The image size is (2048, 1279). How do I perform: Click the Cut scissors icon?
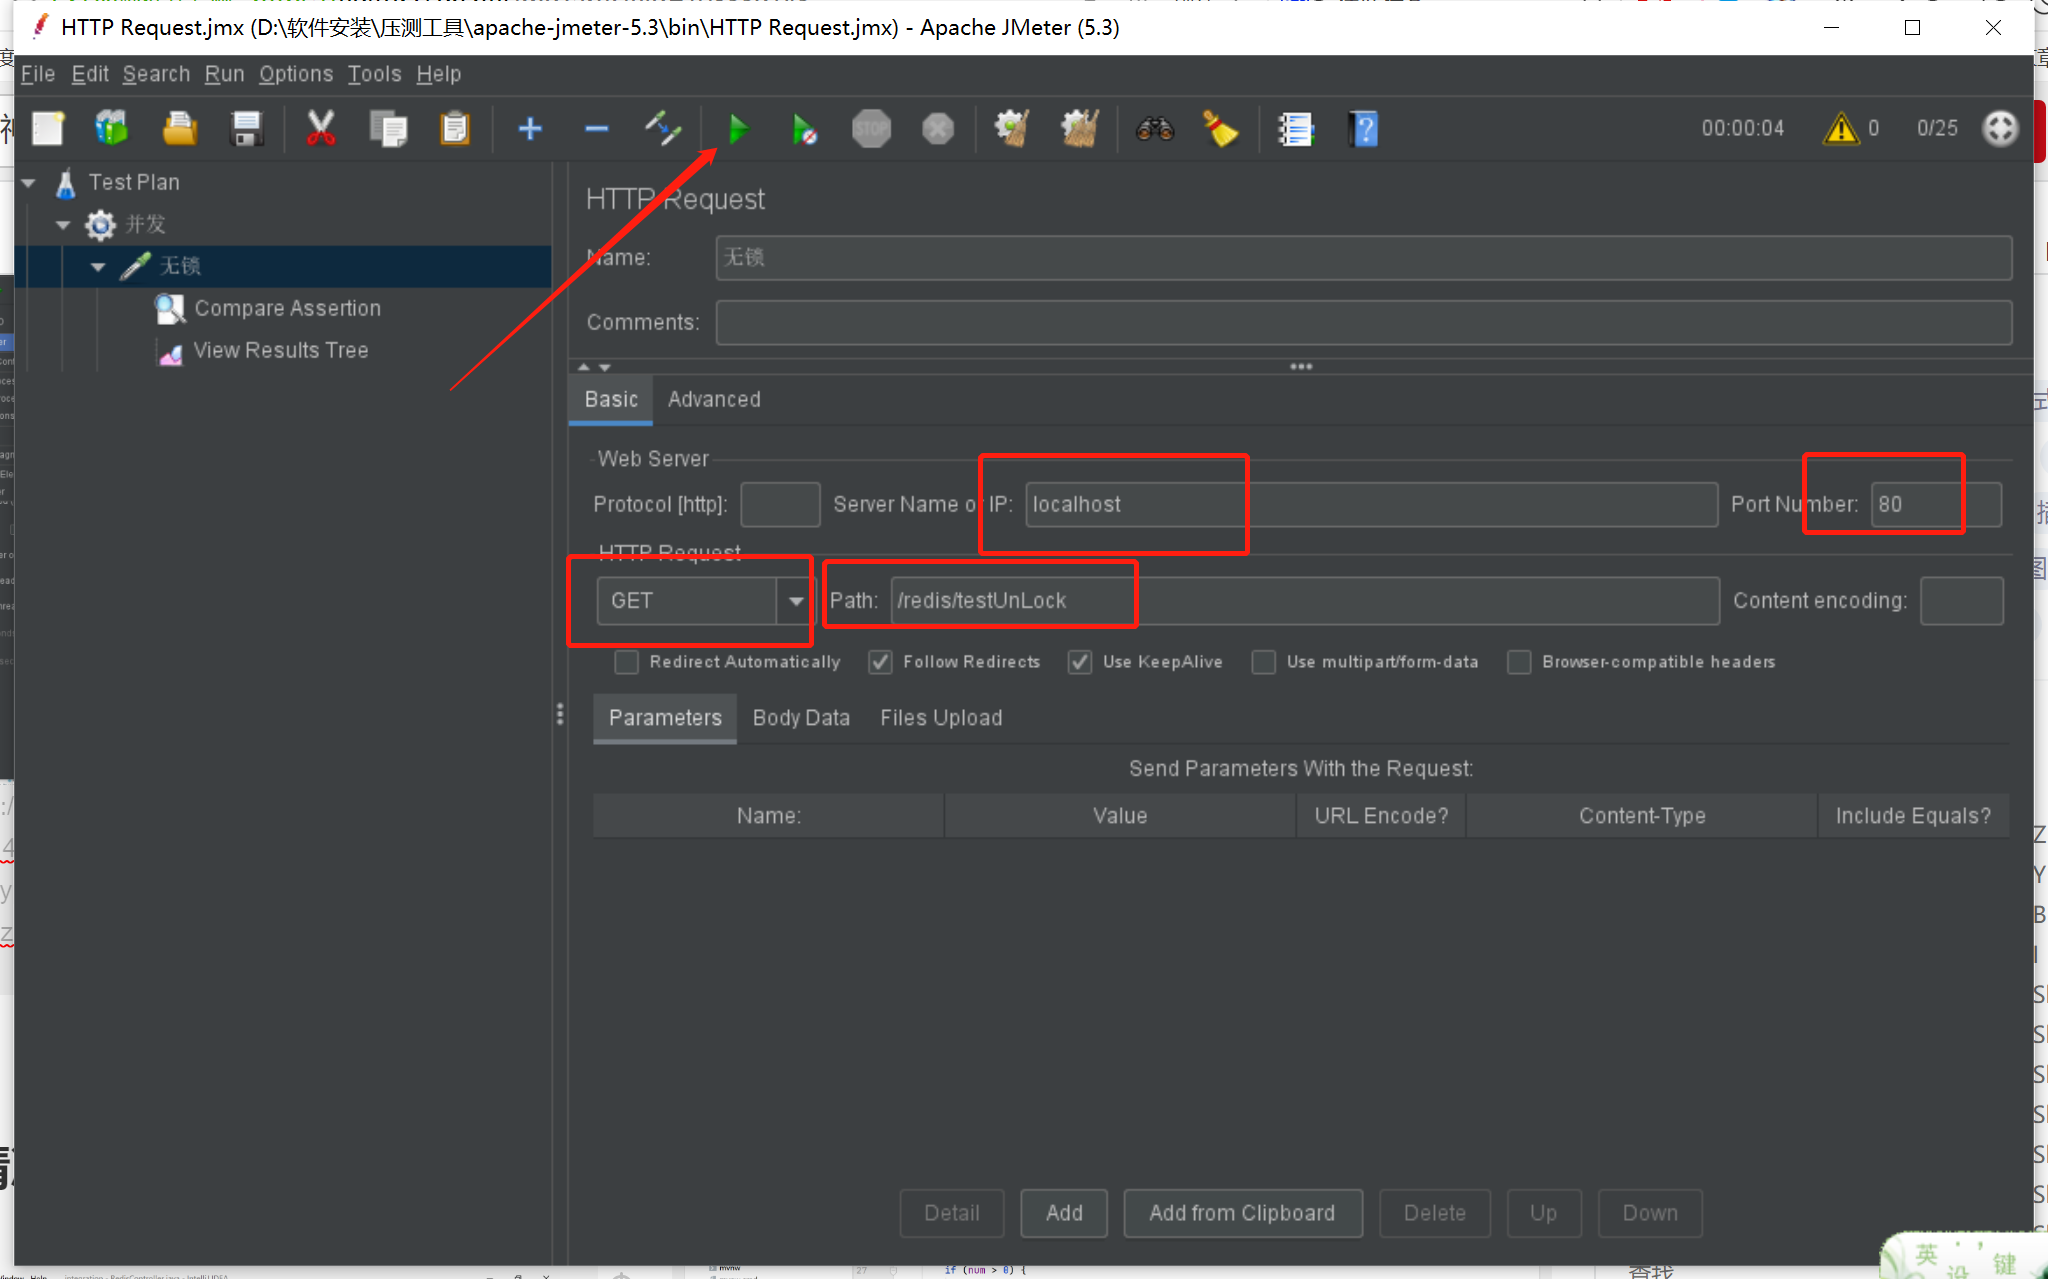point(320,129)
